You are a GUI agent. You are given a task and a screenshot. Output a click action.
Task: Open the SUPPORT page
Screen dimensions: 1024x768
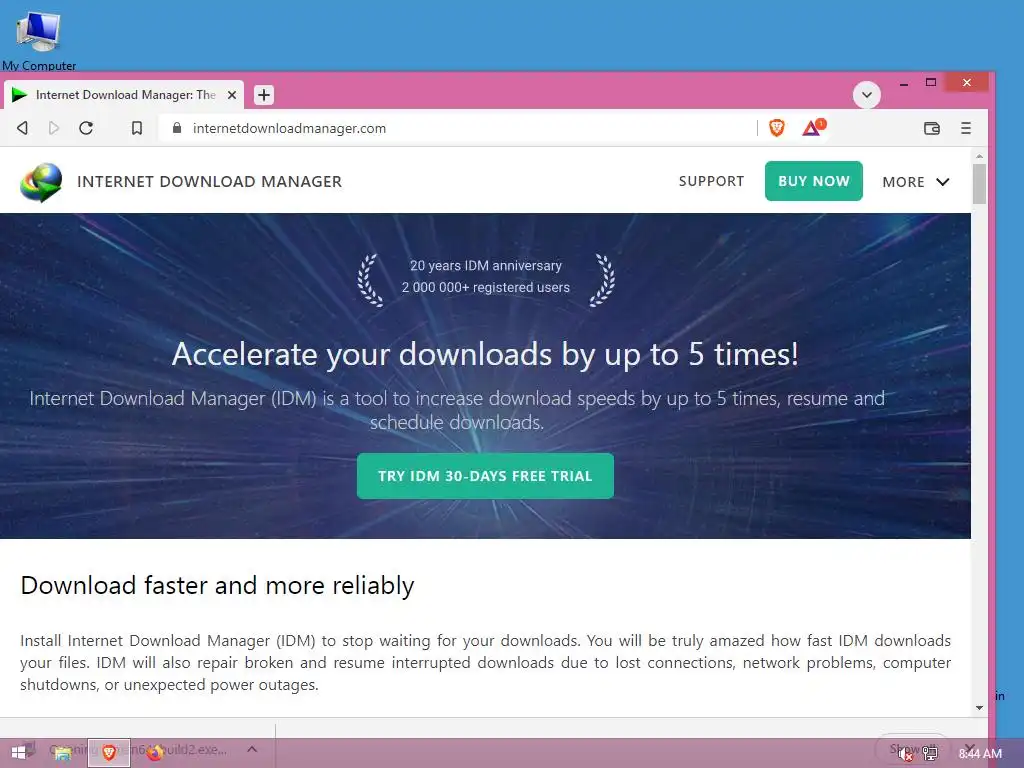click(711, 181)
